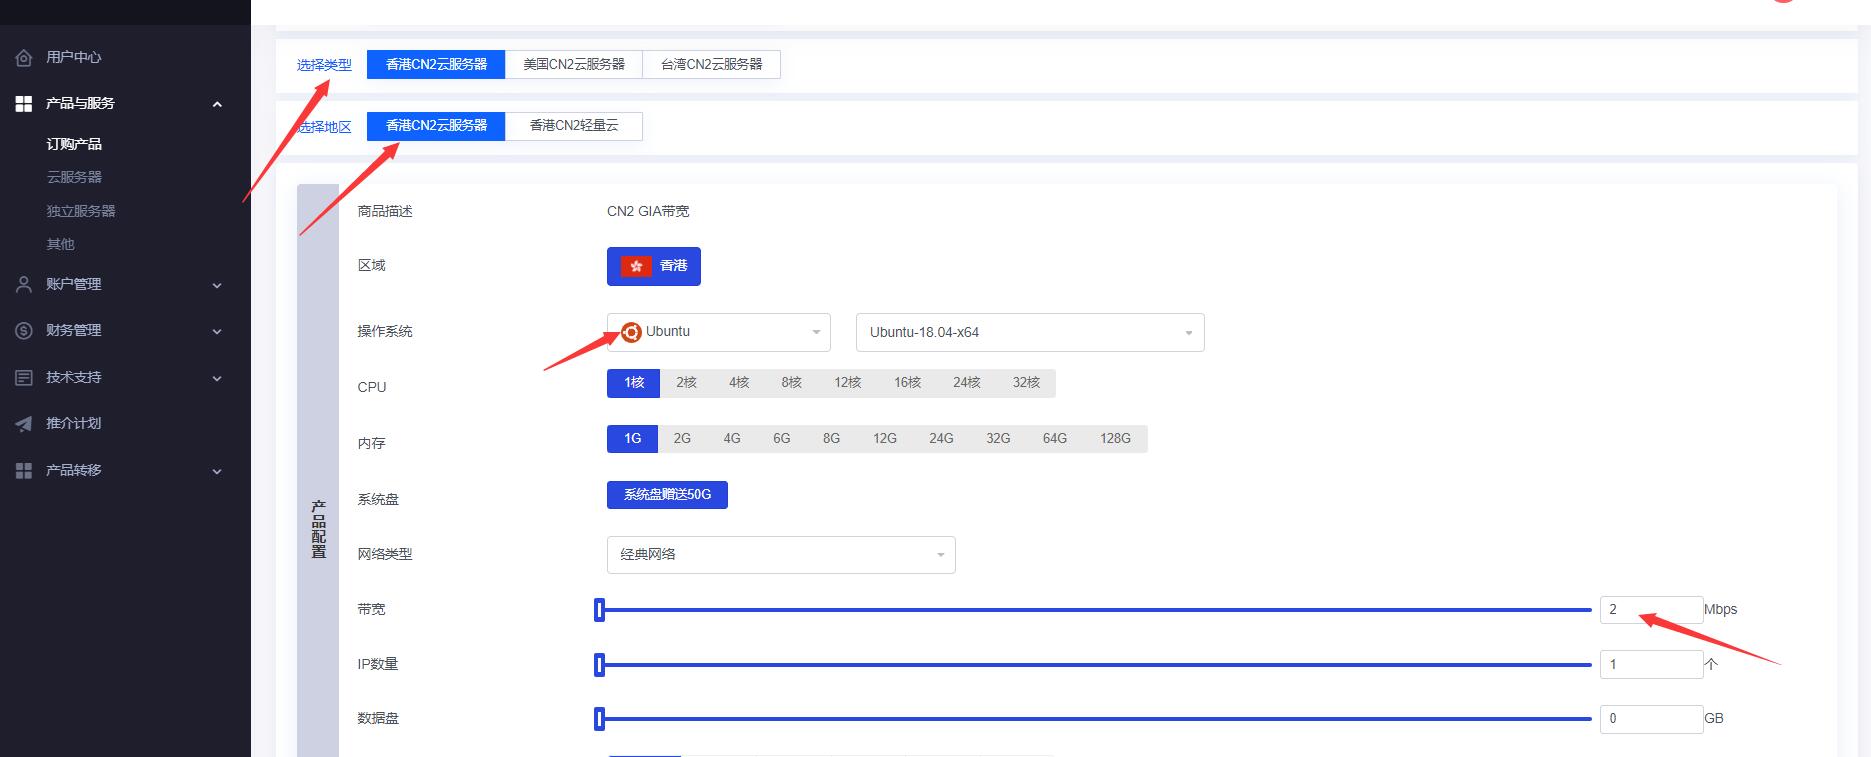
Task: Click the grid icon beside 产品与服务
Action: 24,104
